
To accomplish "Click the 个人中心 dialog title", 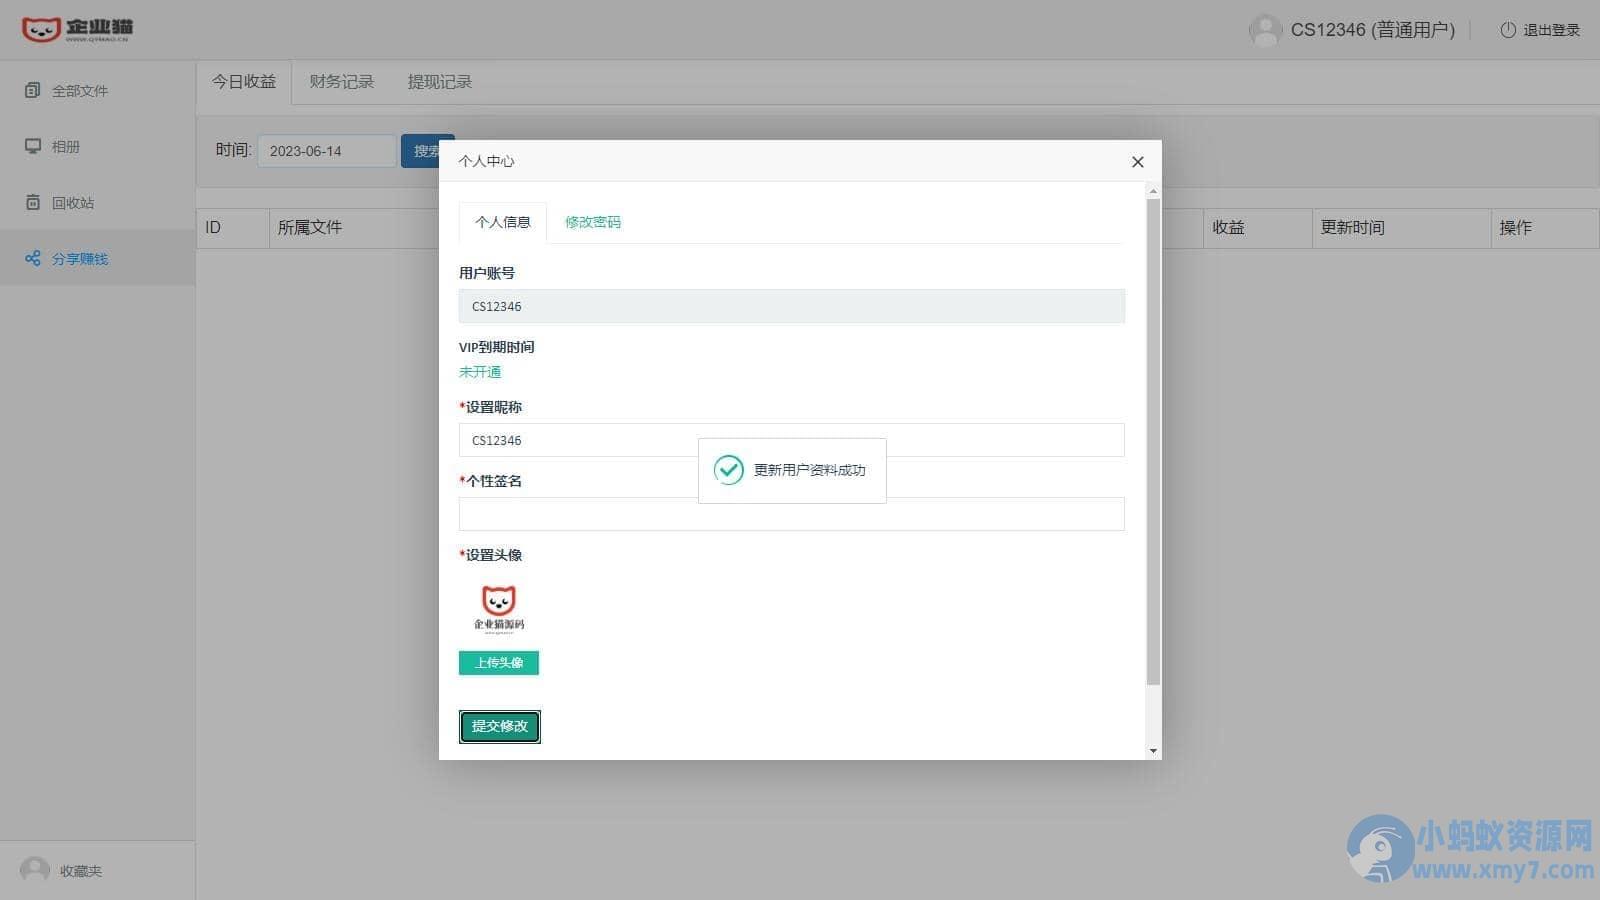I will (487, 161).
